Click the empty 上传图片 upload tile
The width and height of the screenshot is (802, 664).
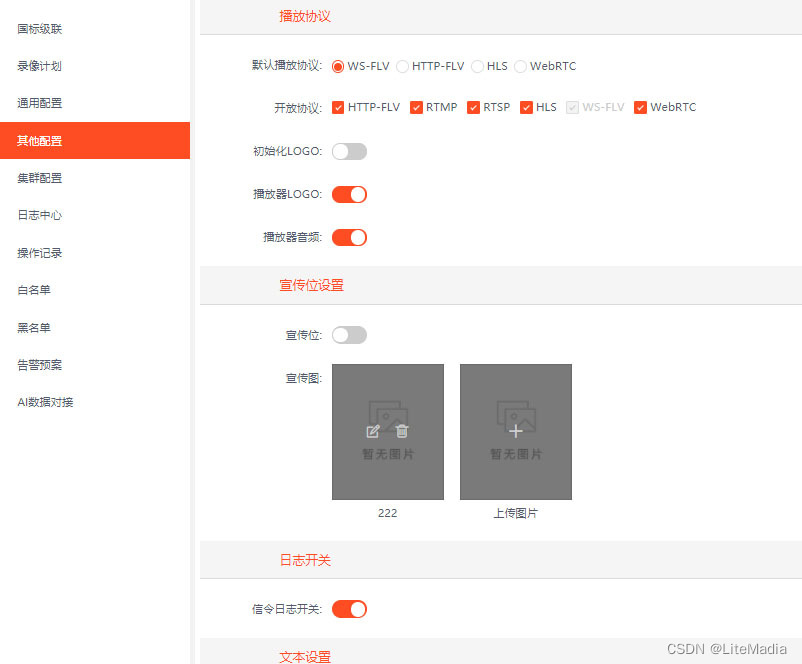coord(516,432)
